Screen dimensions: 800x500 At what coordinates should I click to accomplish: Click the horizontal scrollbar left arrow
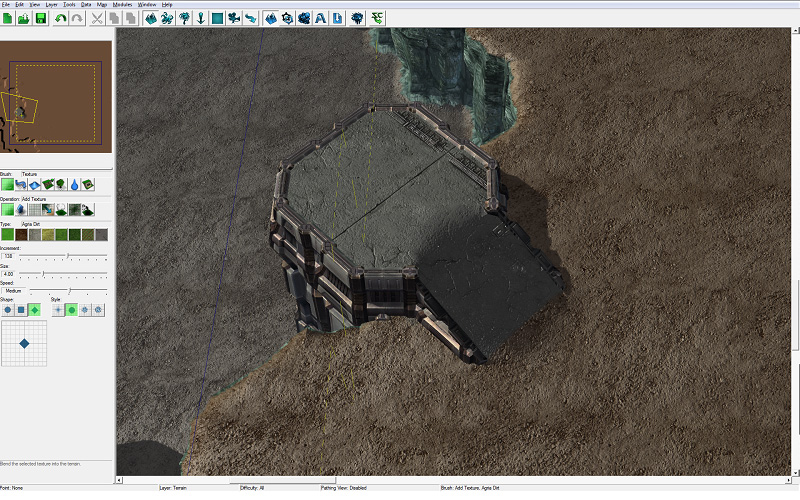click(x=119, y=480)
